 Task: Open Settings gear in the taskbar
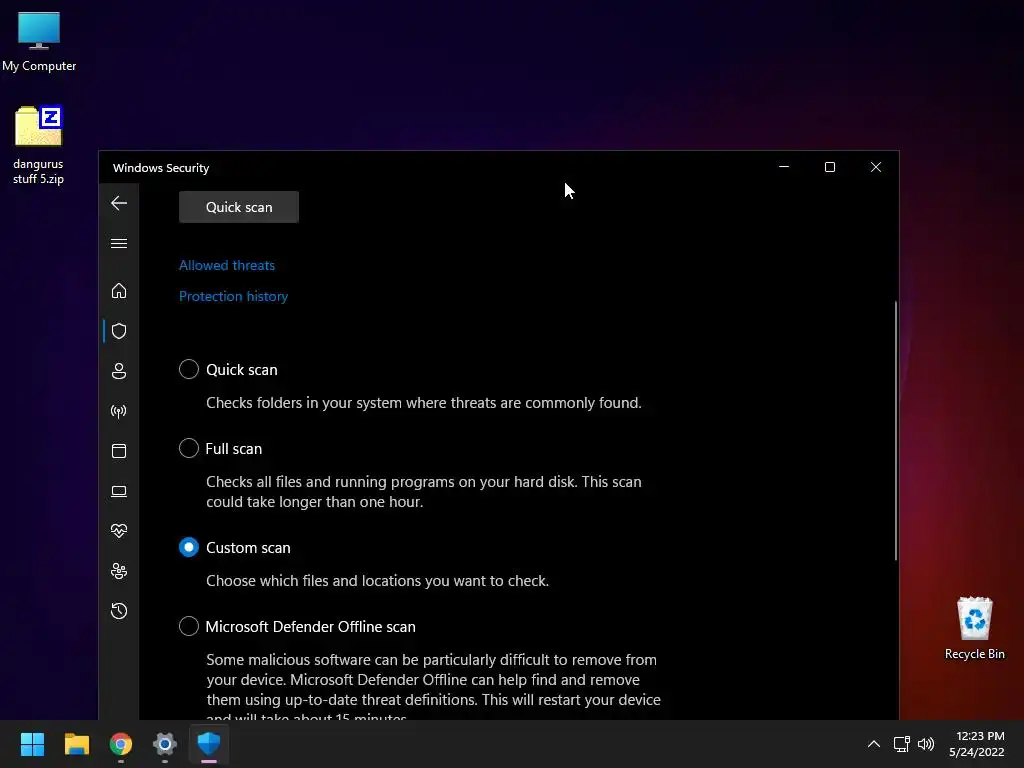coord(165,744)
